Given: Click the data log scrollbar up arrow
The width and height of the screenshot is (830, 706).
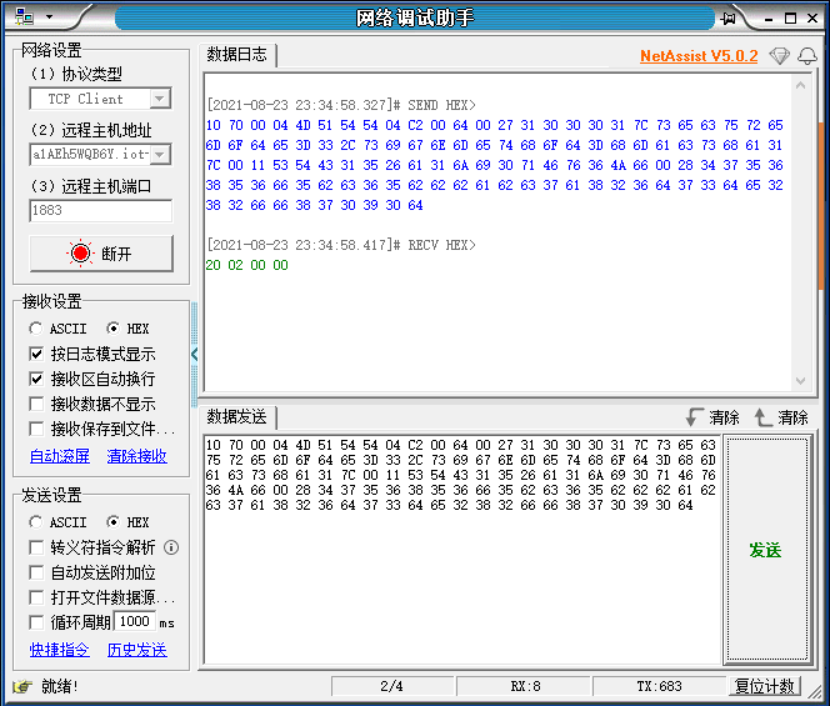Looking at the screenshot, I should 800,85.
